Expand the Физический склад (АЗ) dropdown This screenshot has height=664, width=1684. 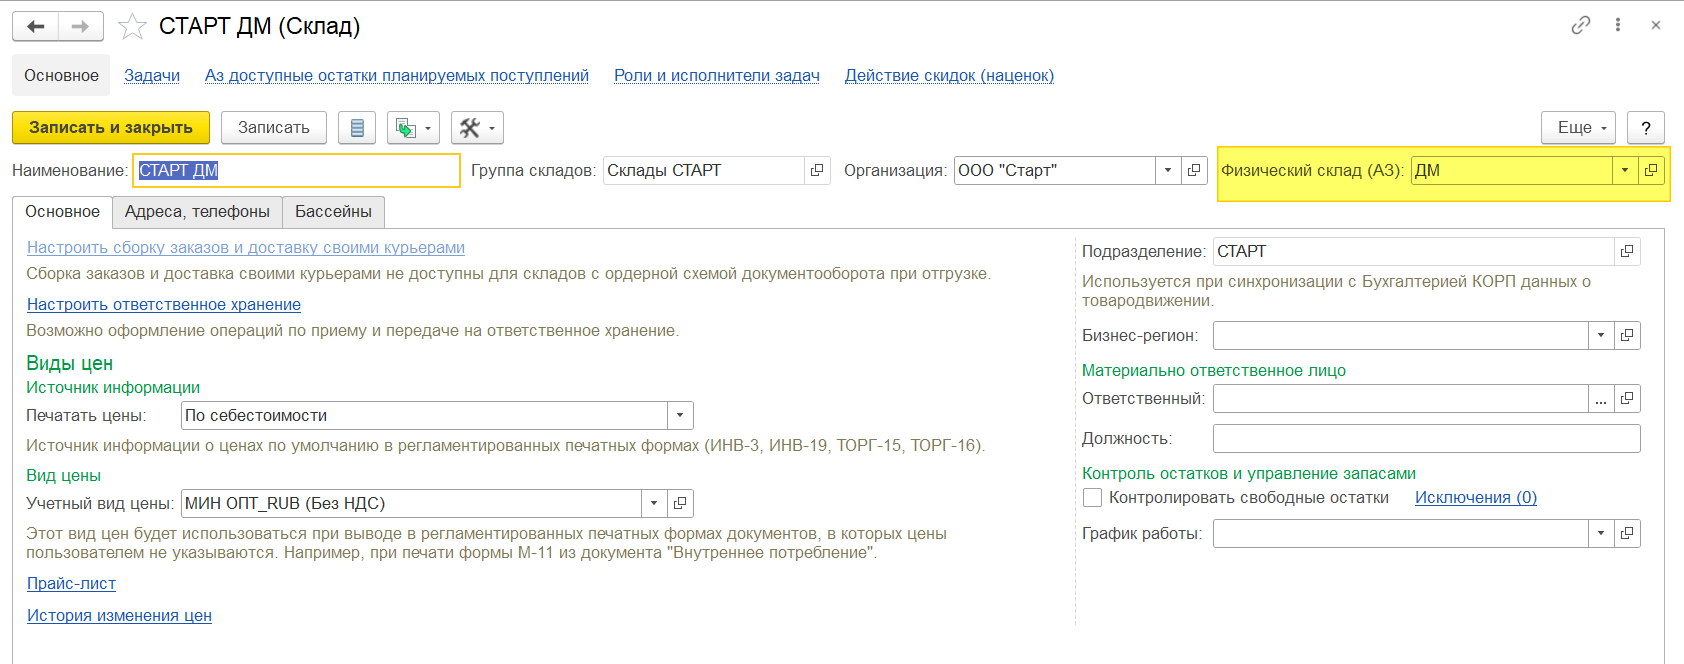coord(1625,170)
